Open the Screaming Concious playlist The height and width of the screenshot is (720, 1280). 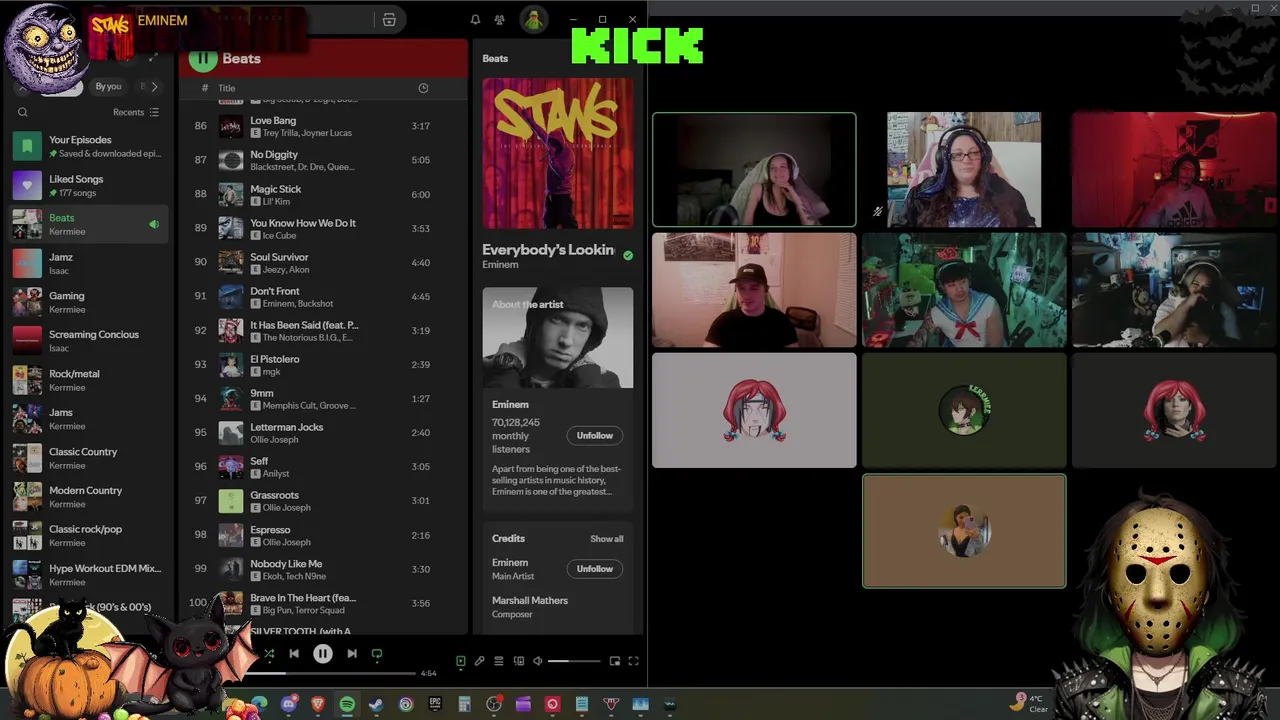click(90, 341)
